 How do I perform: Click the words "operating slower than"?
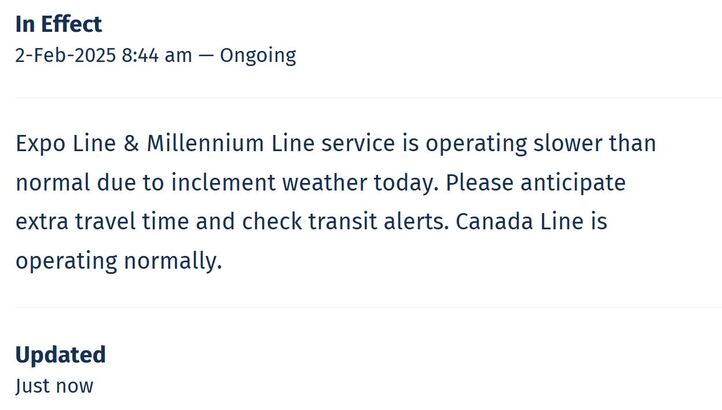(x=541, y=143)
